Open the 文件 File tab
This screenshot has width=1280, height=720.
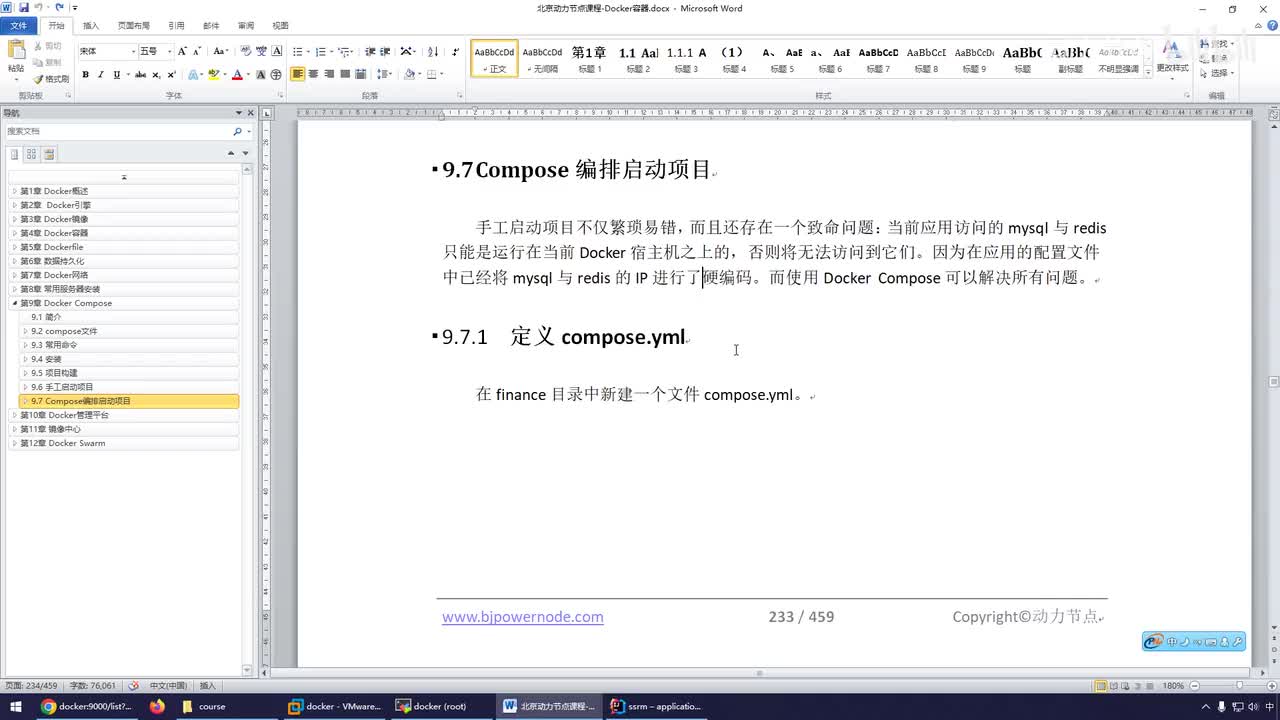(18, 25)
